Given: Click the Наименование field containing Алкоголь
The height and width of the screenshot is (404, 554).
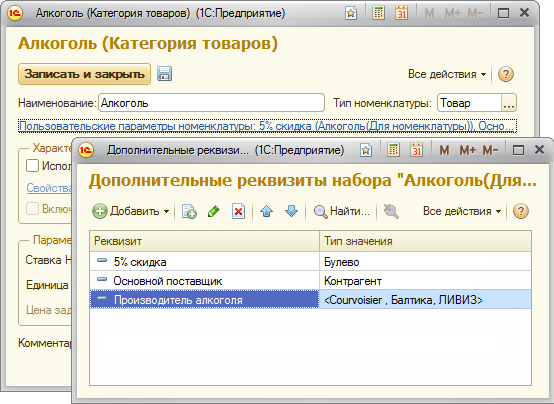Looking at the screenshot, I should coord(211,103).
